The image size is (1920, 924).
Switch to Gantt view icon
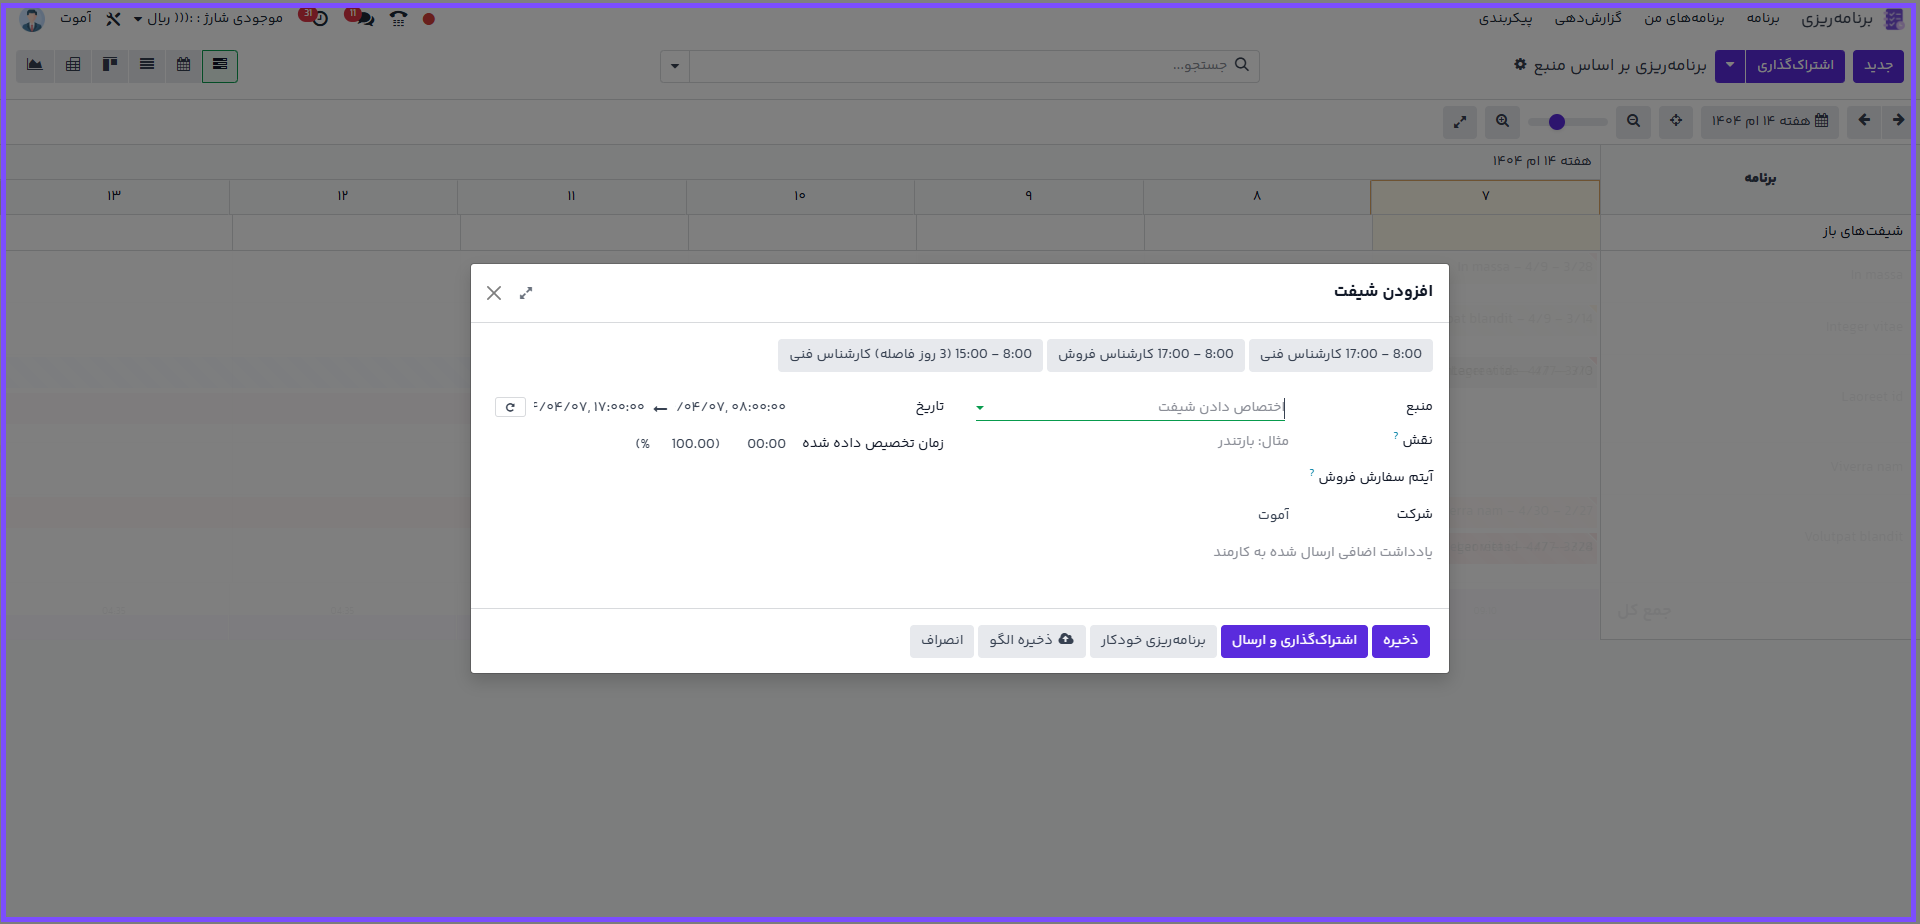click(x=220, y=65)
